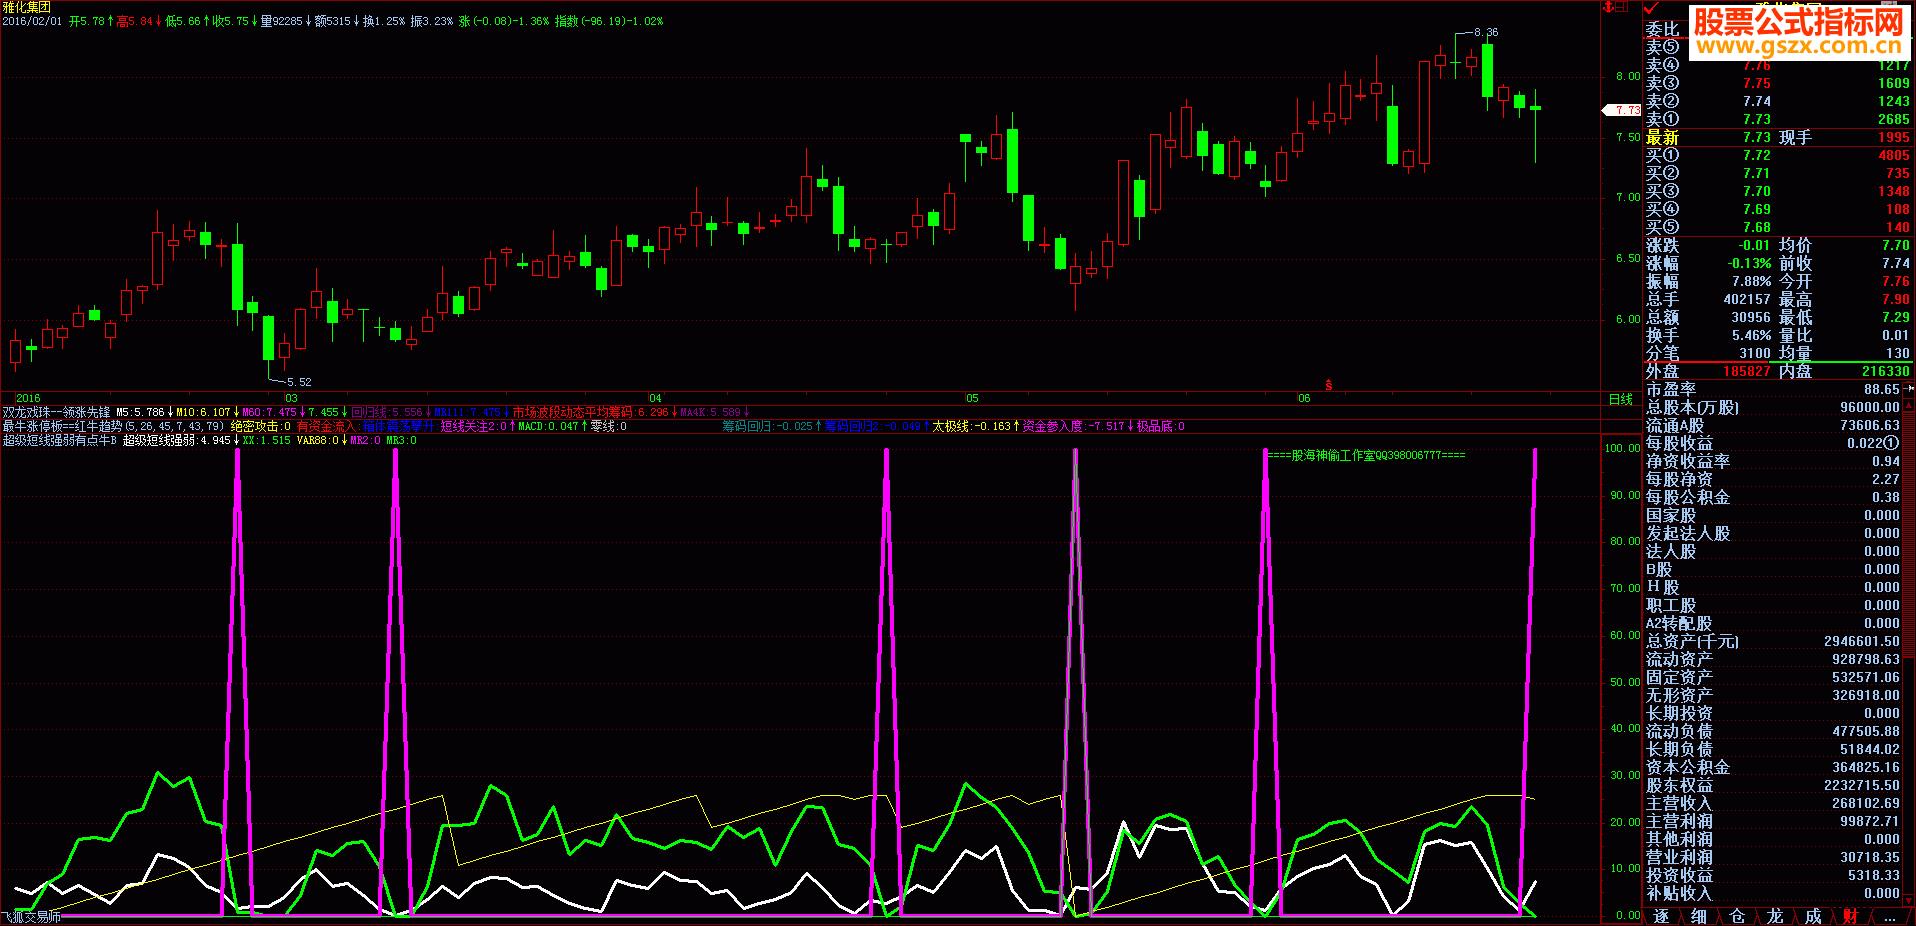Click the 8.36 high price label on chart

(1486, 33)
